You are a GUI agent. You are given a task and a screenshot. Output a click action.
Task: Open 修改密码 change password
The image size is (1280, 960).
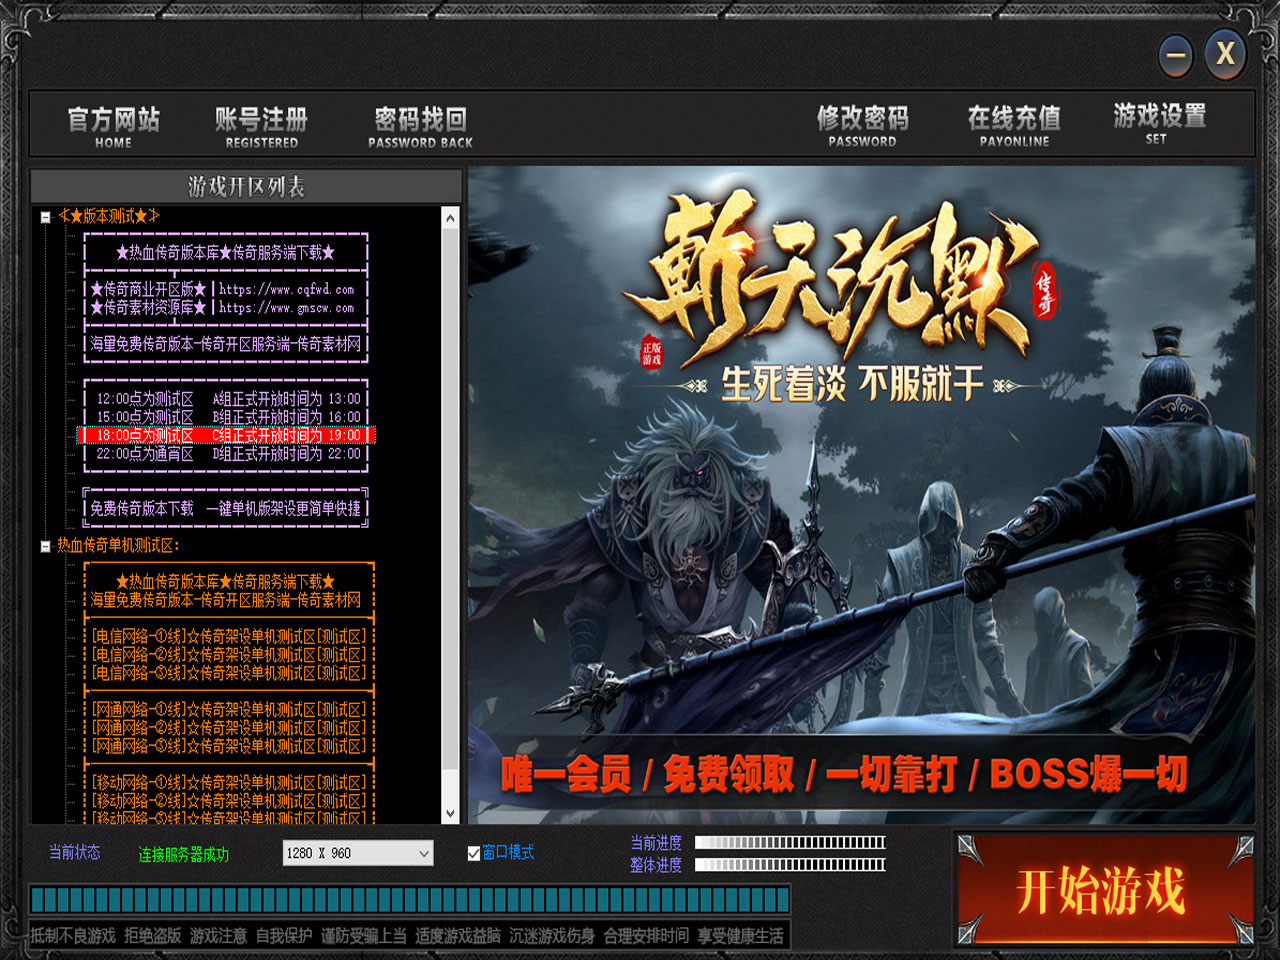point(862,125)
